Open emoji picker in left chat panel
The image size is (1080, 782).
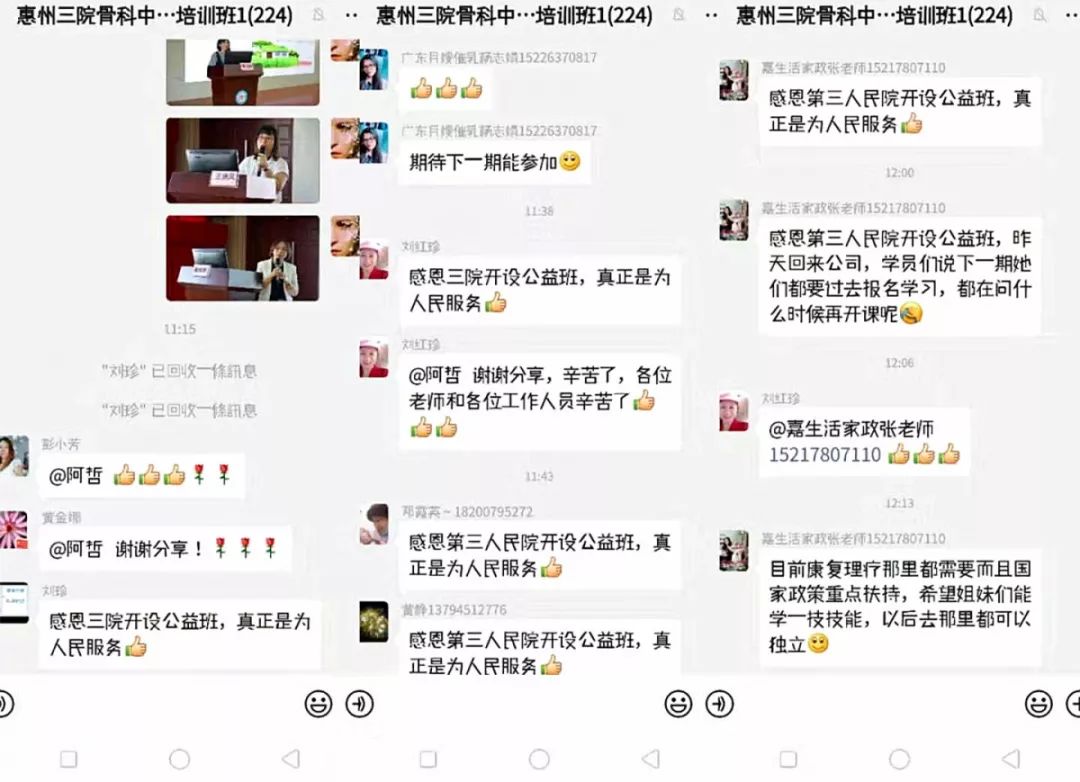coord(318,704)
